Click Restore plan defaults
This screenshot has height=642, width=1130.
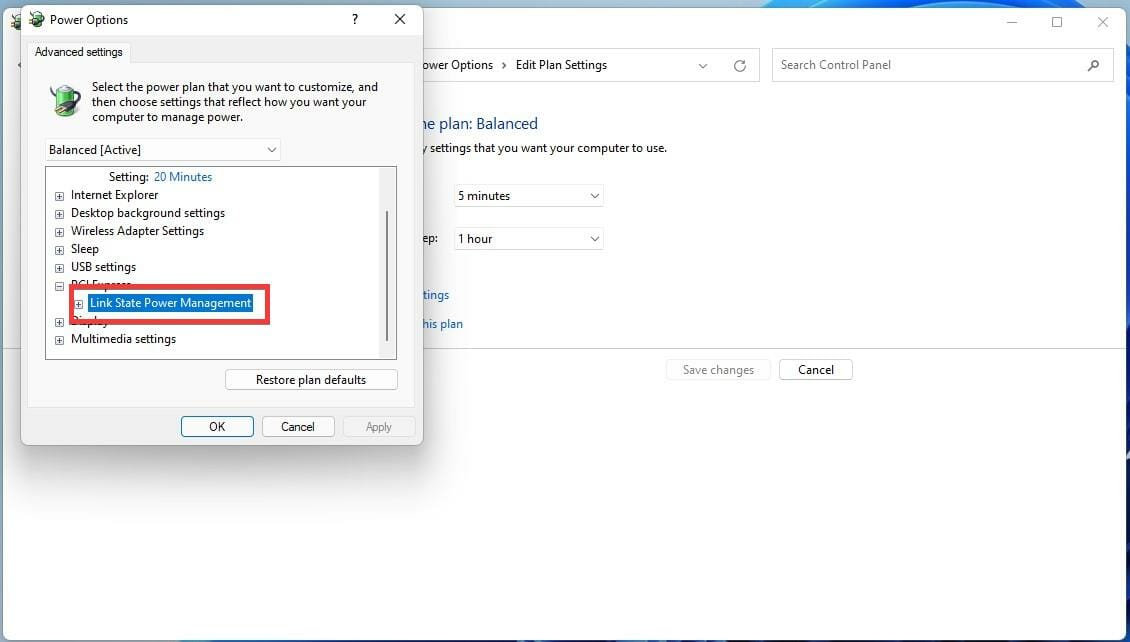point(310,379)
